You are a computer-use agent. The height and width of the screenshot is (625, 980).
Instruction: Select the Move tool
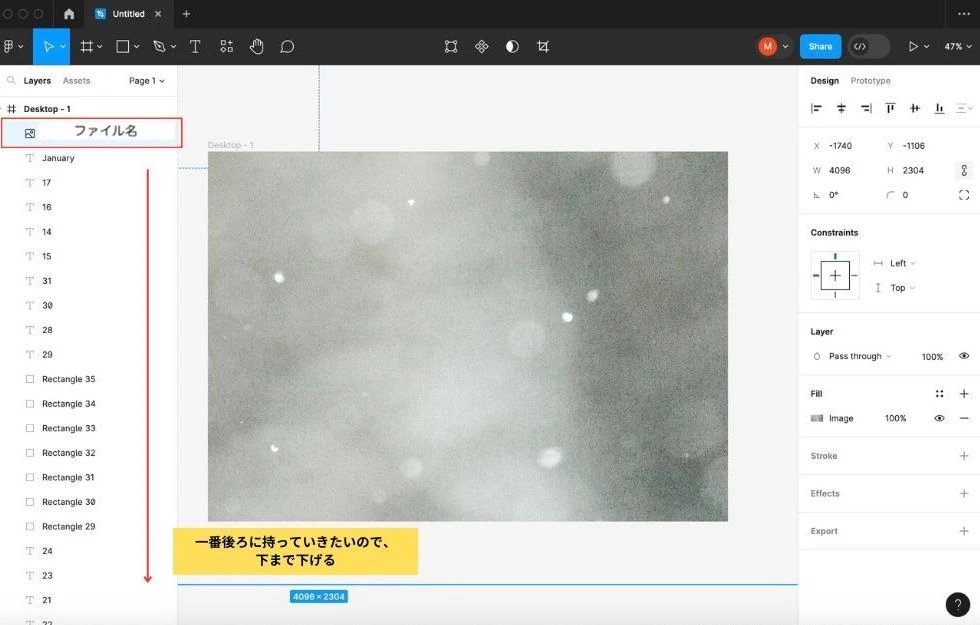pyautogui.click(x=48, y=46)
